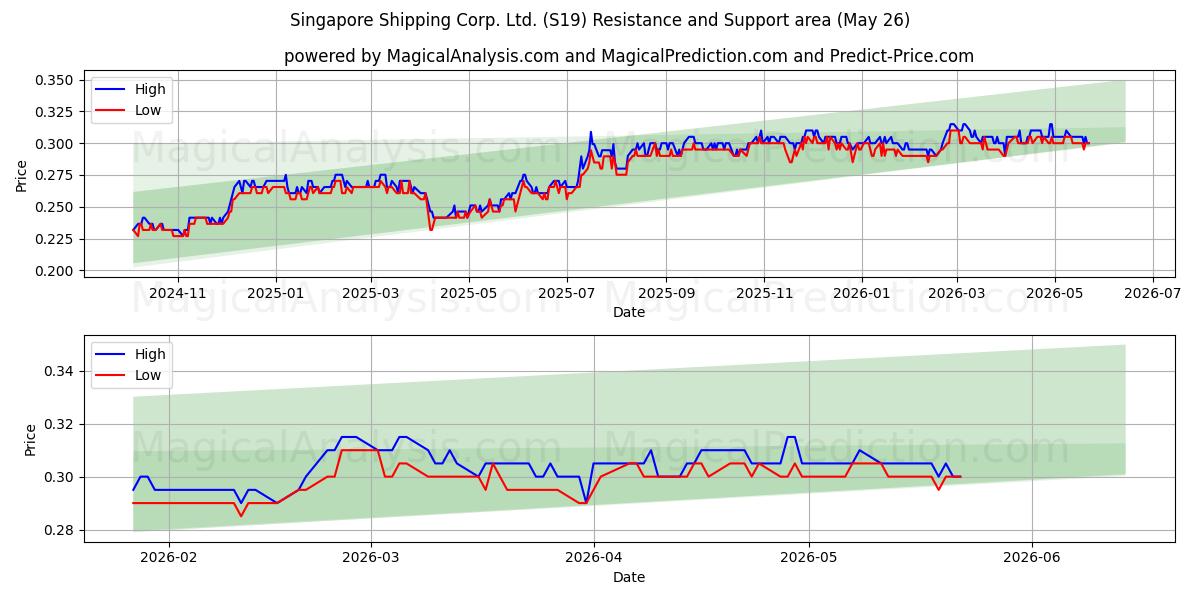Click the 2025-03 date tick label

tap(371, 293)
